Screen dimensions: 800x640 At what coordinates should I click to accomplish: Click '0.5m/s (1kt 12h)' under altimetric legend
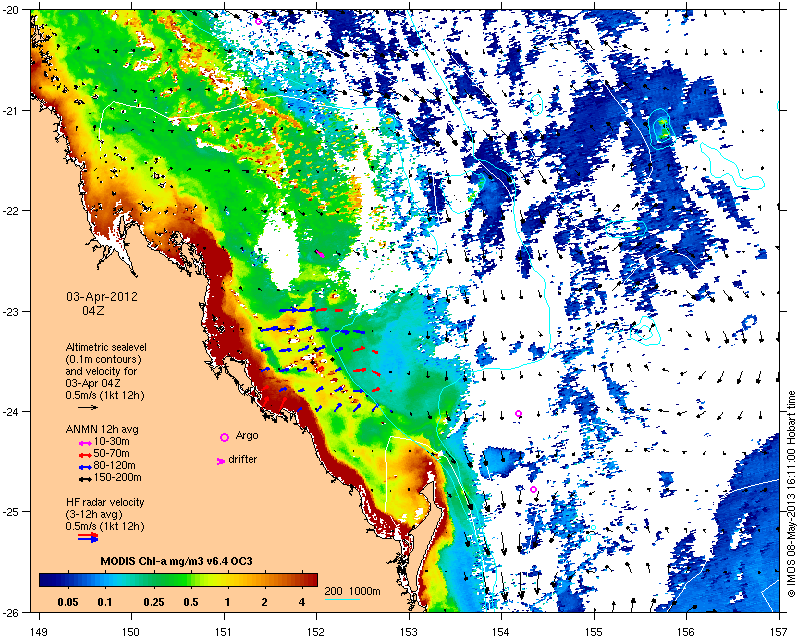(x=105, y=395)
